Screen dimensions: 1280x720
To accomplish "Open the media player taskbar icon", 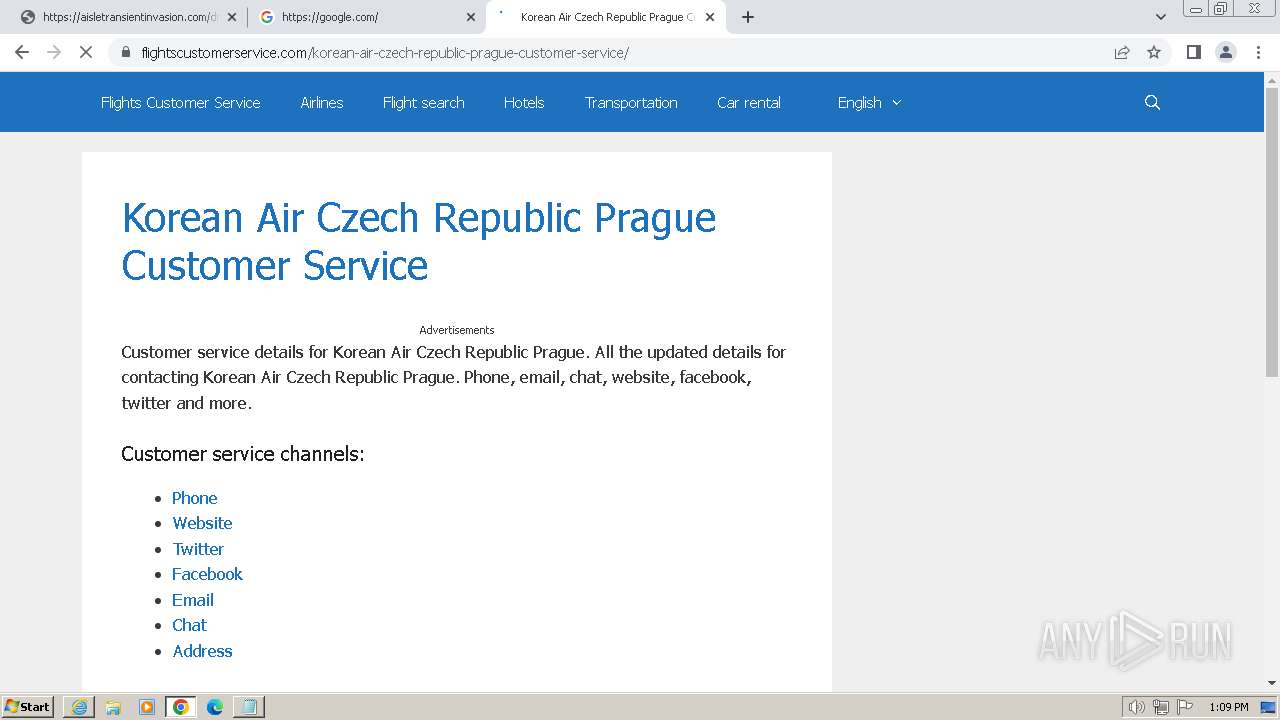I will click(147, 707).
